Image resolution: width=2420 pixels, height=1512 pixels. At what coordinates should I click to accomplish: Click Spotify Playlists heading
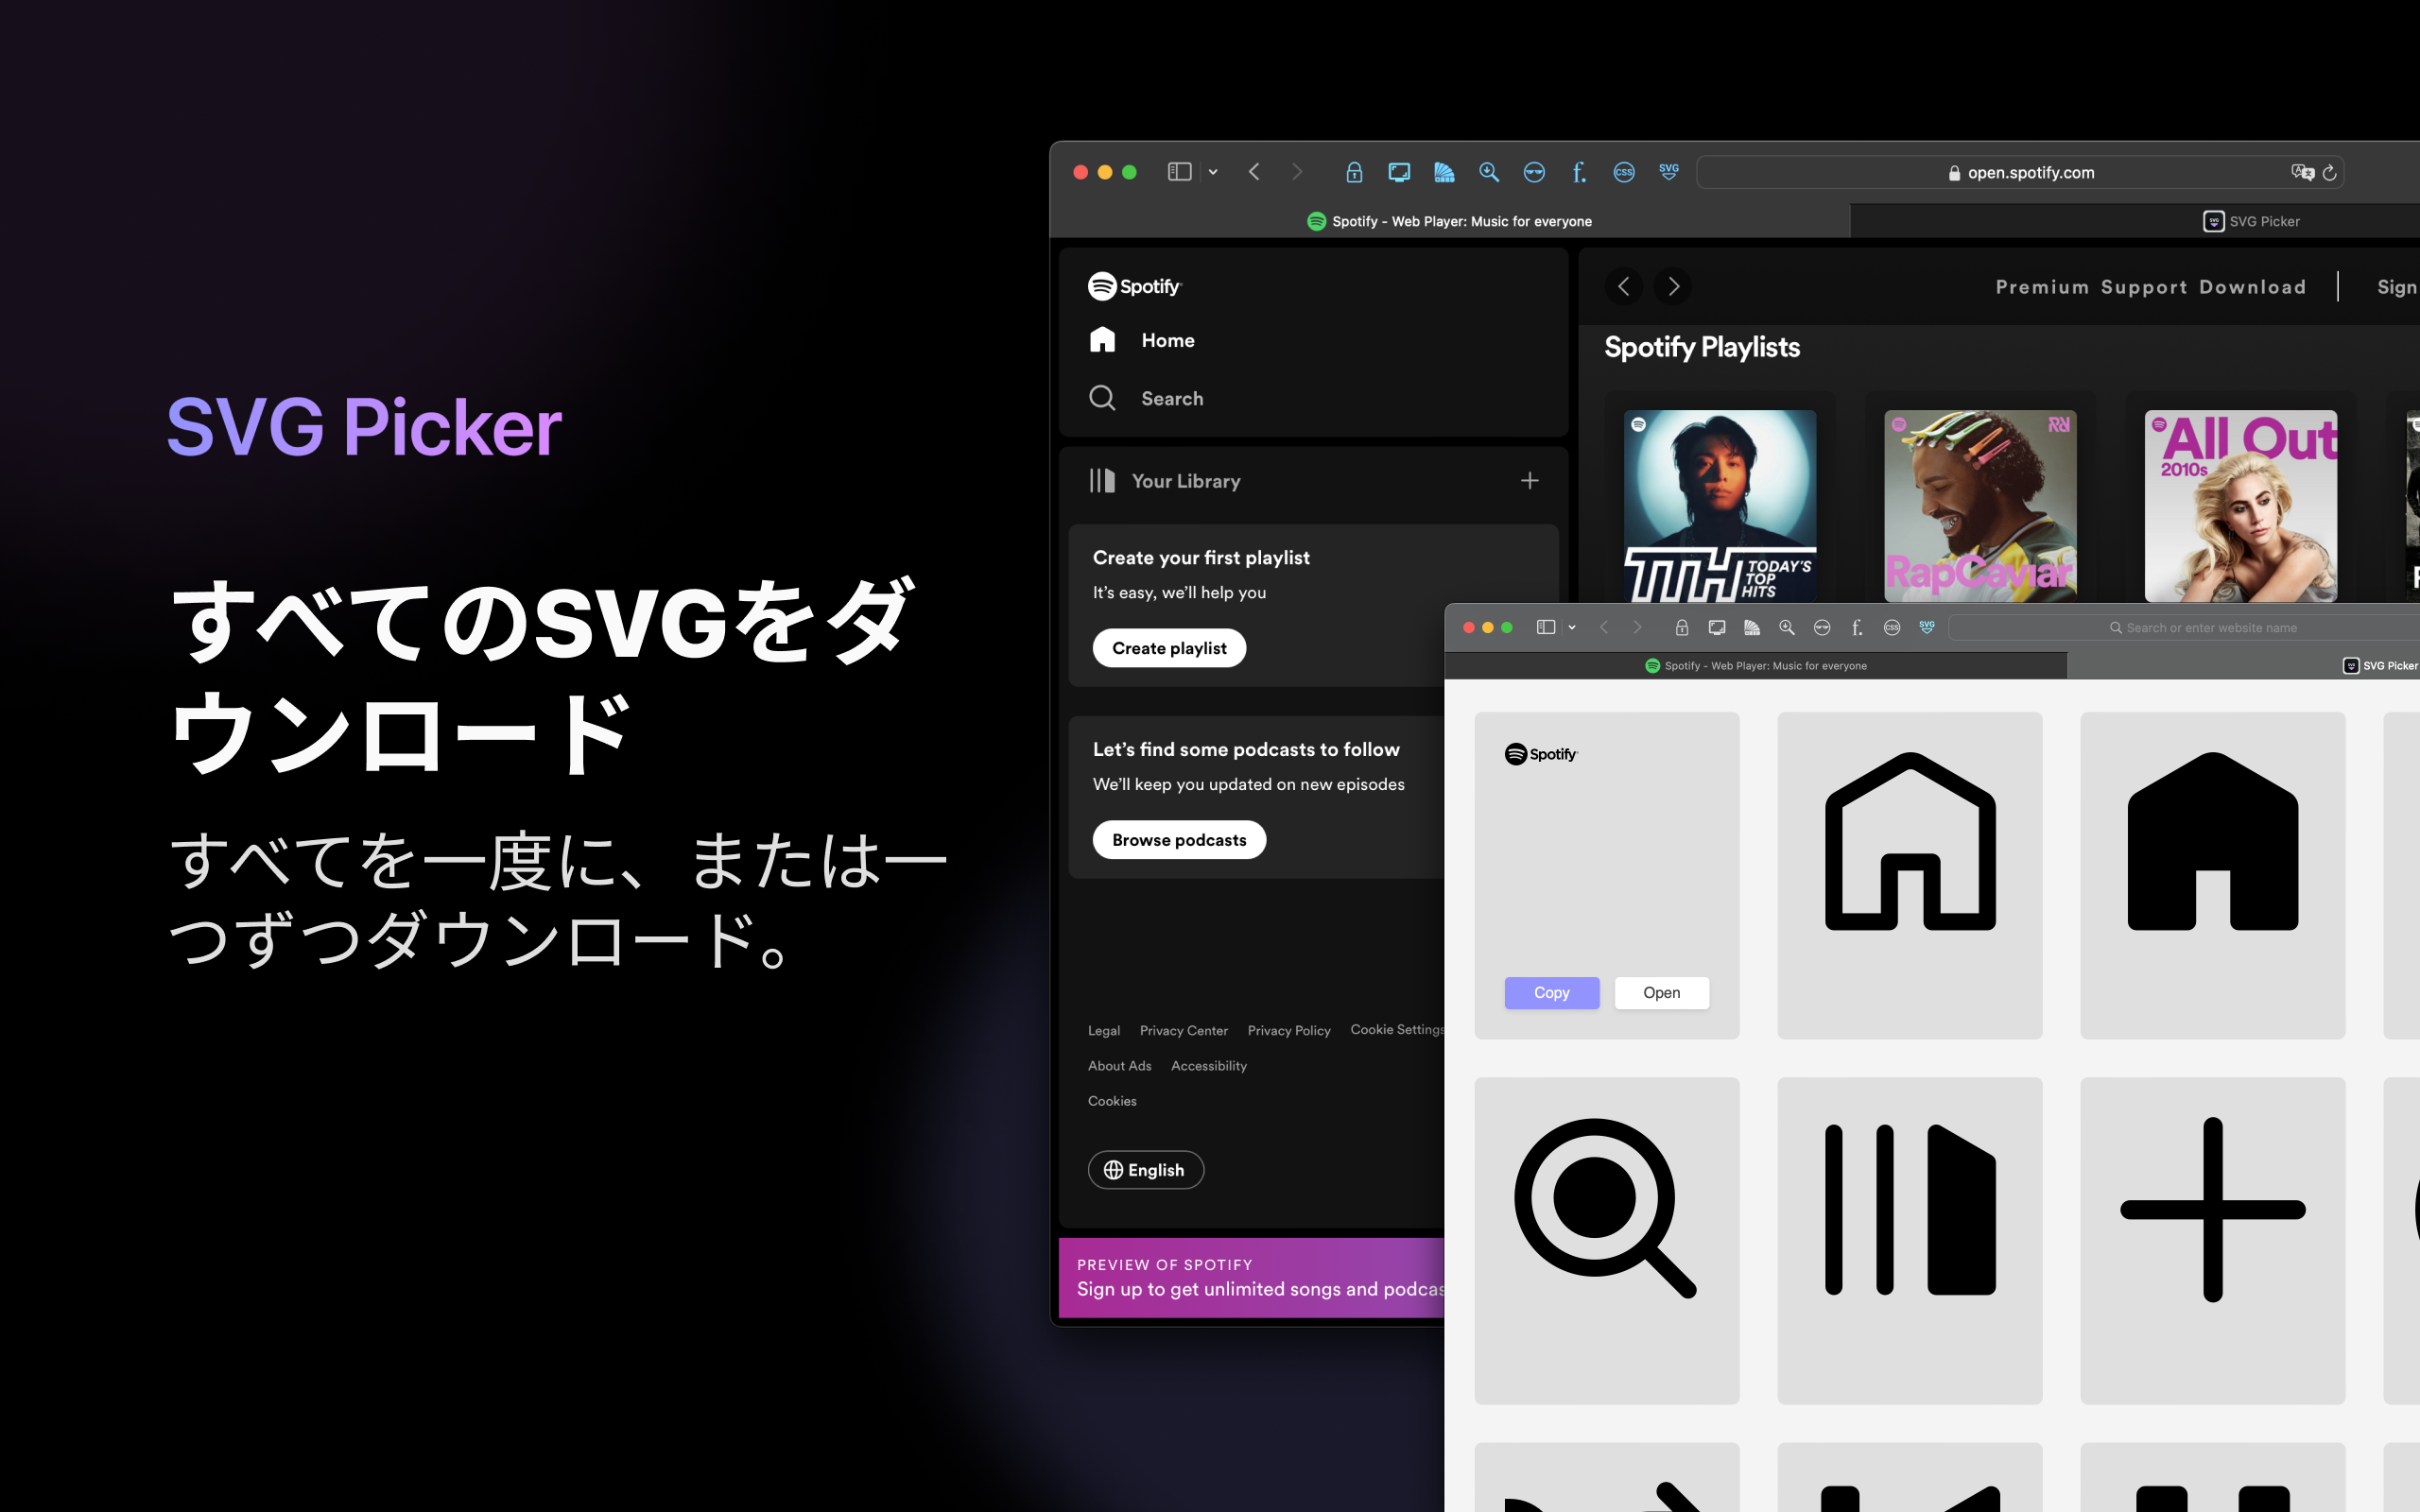tap(1702, 347)
